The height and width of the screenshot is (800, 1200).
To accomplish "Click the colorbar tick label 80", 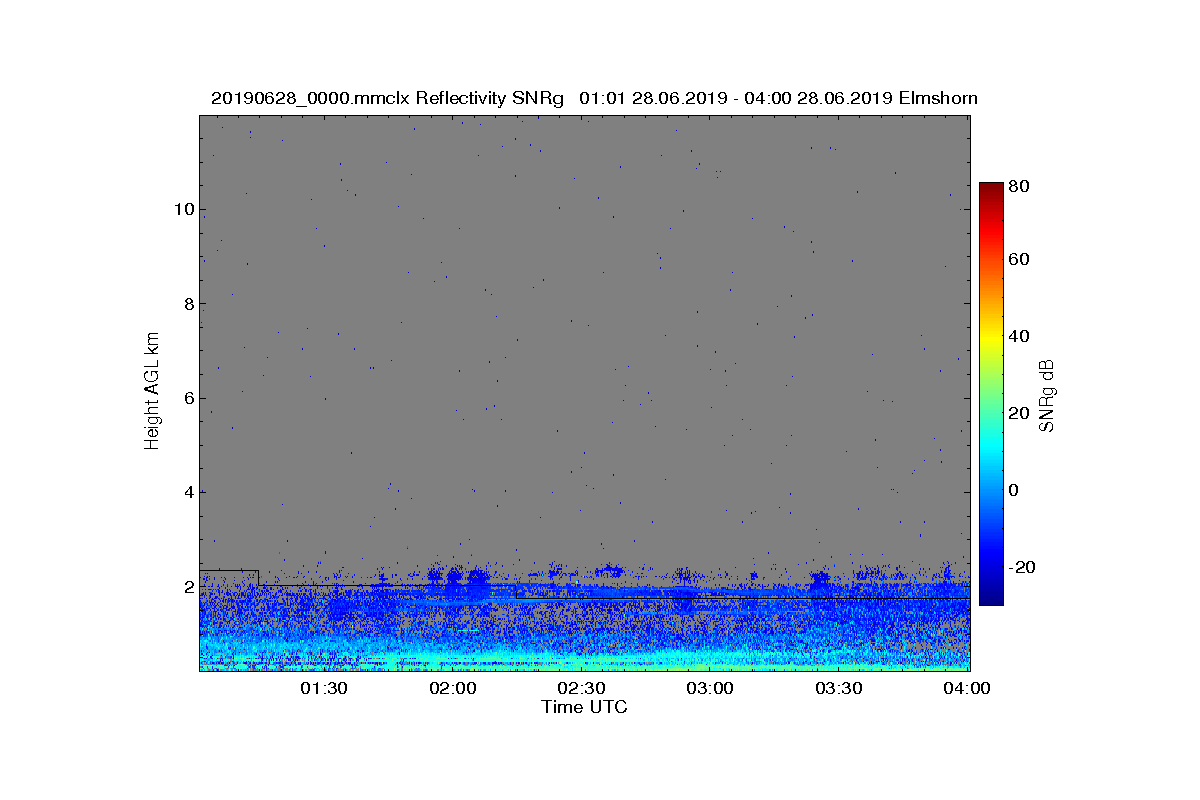I will pos(1019,185).
